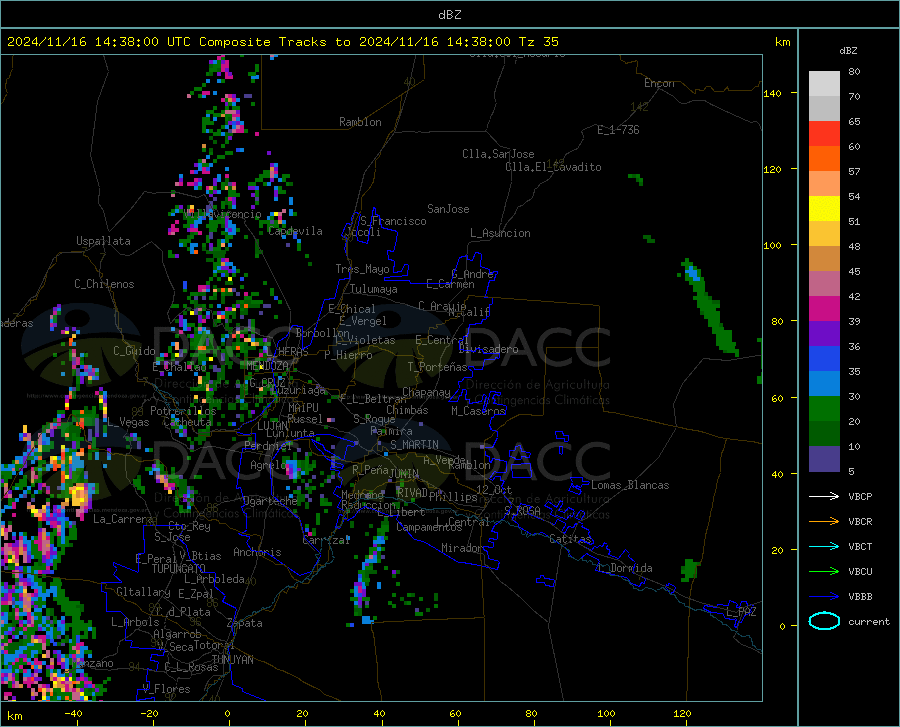Click the 'VBCP' legend label

pyautogui.click(x=860, y=496)
